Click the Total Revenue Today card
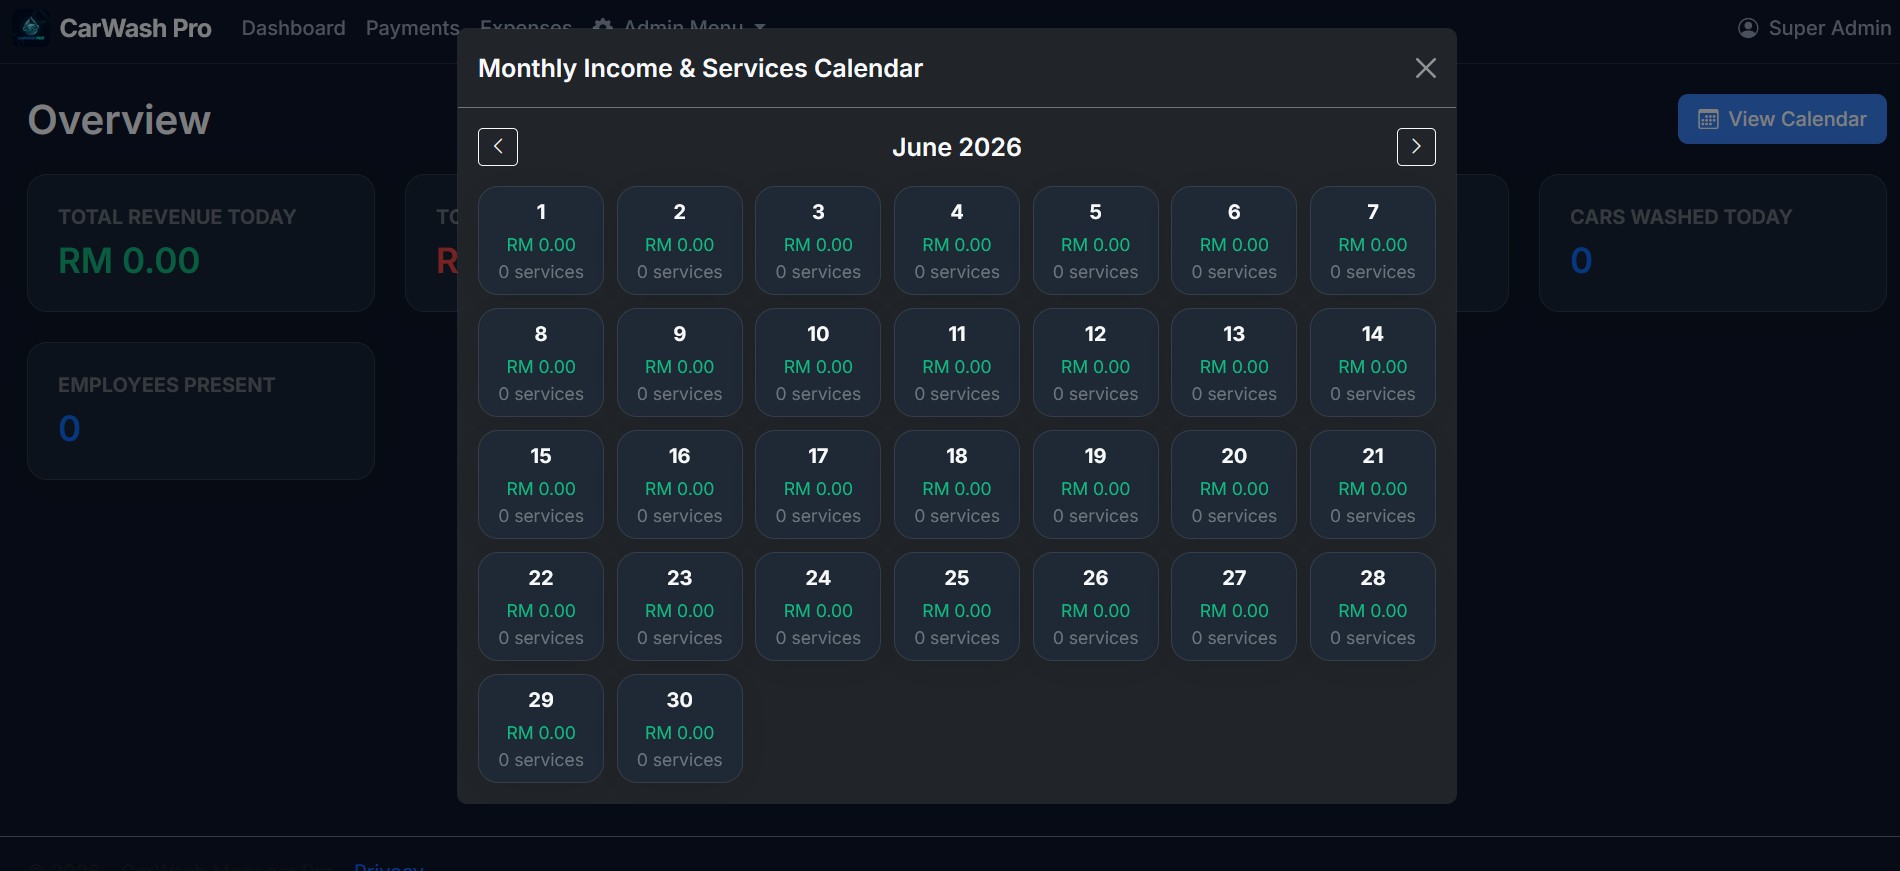Screen dimensions: 1900x871 click(201, 243)
